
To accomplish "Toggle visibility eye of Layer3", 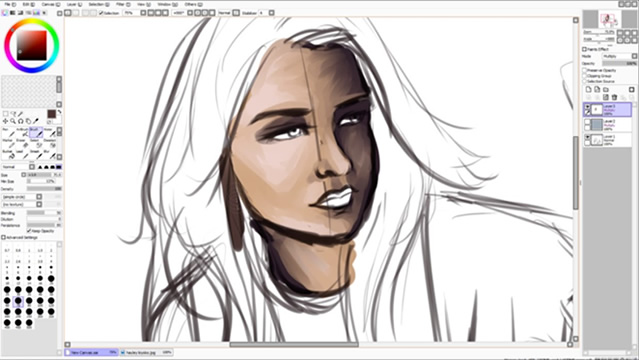I will click(x=587, y=106).
